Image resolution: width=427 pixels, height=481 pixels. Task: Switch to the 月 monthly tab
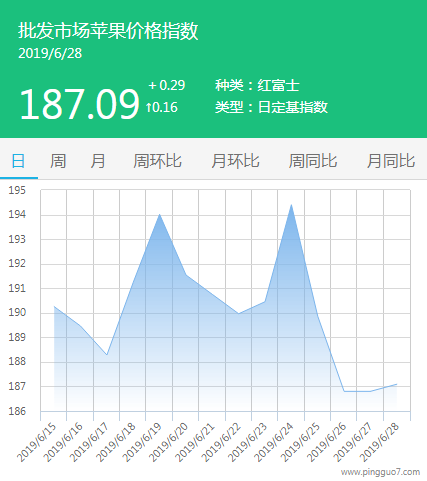[98, 161]
